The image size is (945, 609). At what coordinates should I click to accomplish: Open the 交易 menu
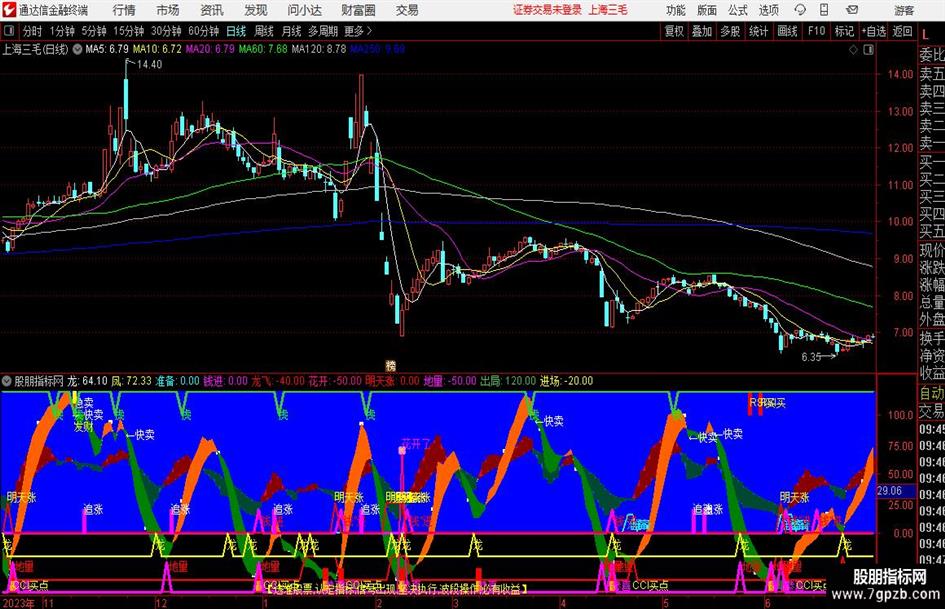pyautogui.click(x=407, y=10)
